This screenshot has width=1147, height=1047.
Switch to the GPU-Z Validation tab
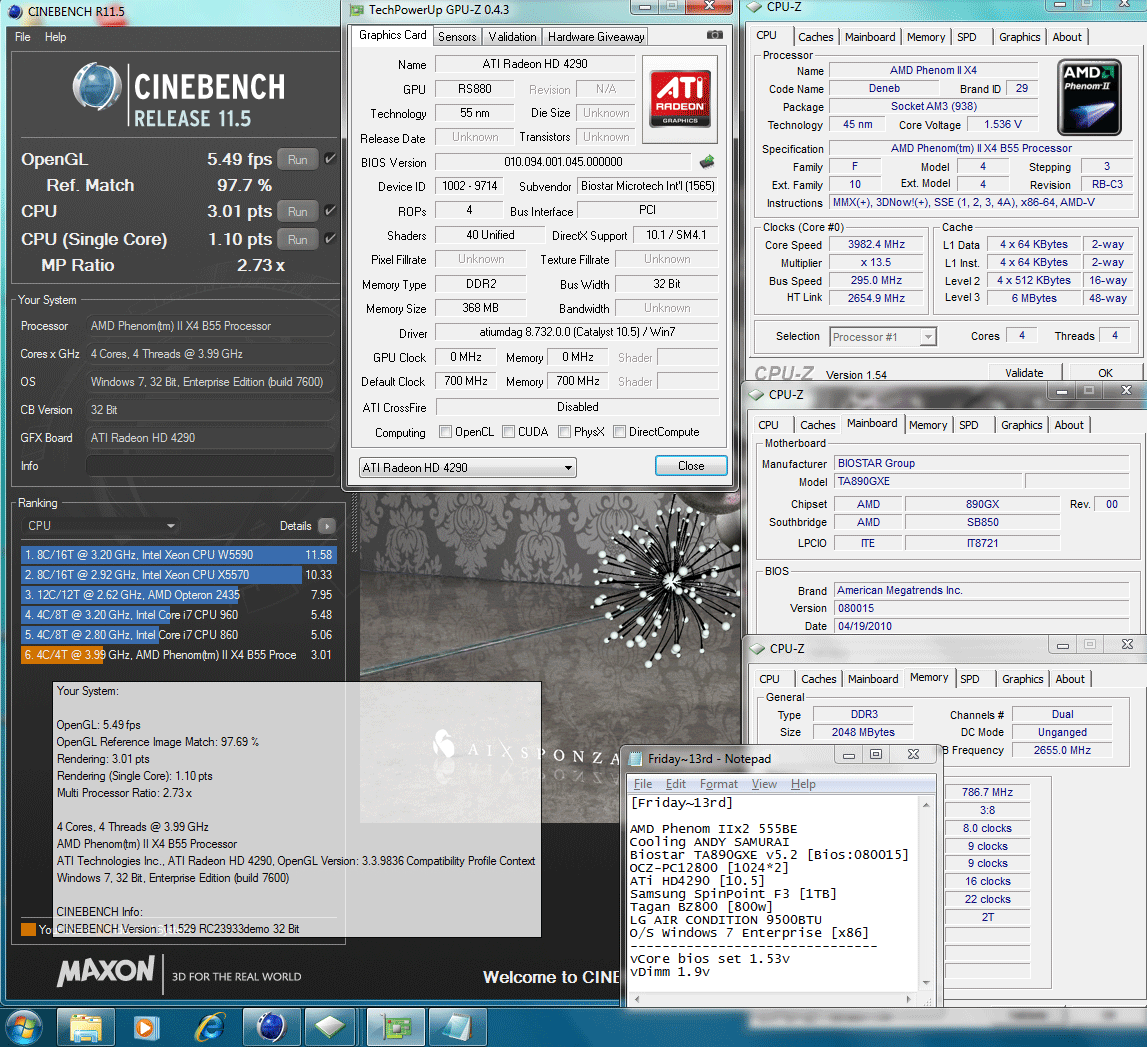[512, 37]
